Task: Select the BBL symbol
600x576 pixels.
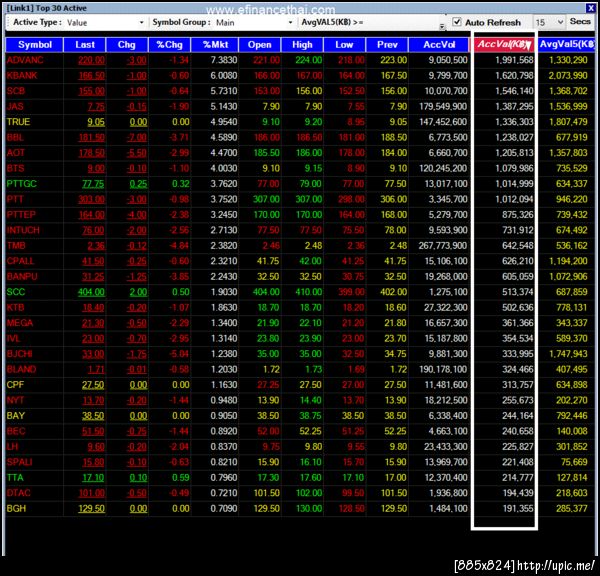Action: 15,137
